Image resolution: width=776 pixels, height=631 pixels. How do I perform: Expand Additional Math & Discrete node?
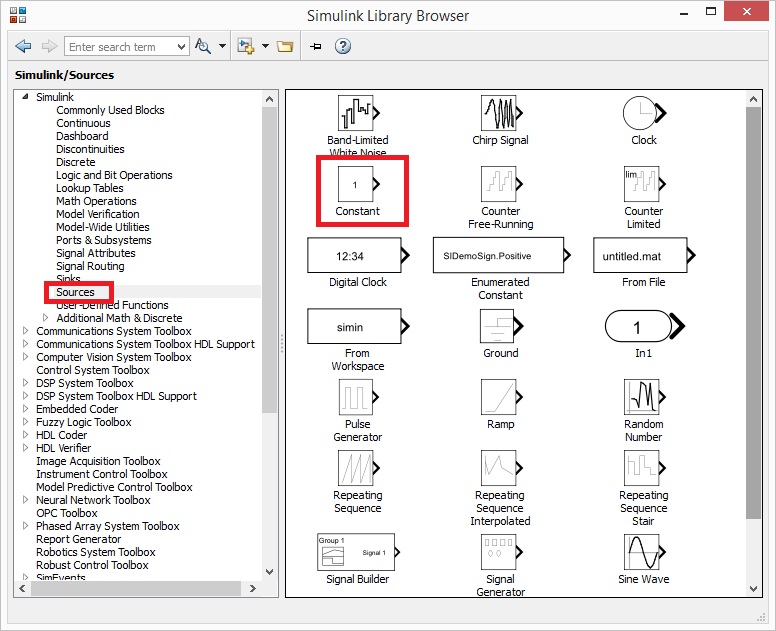click(46, 318)
